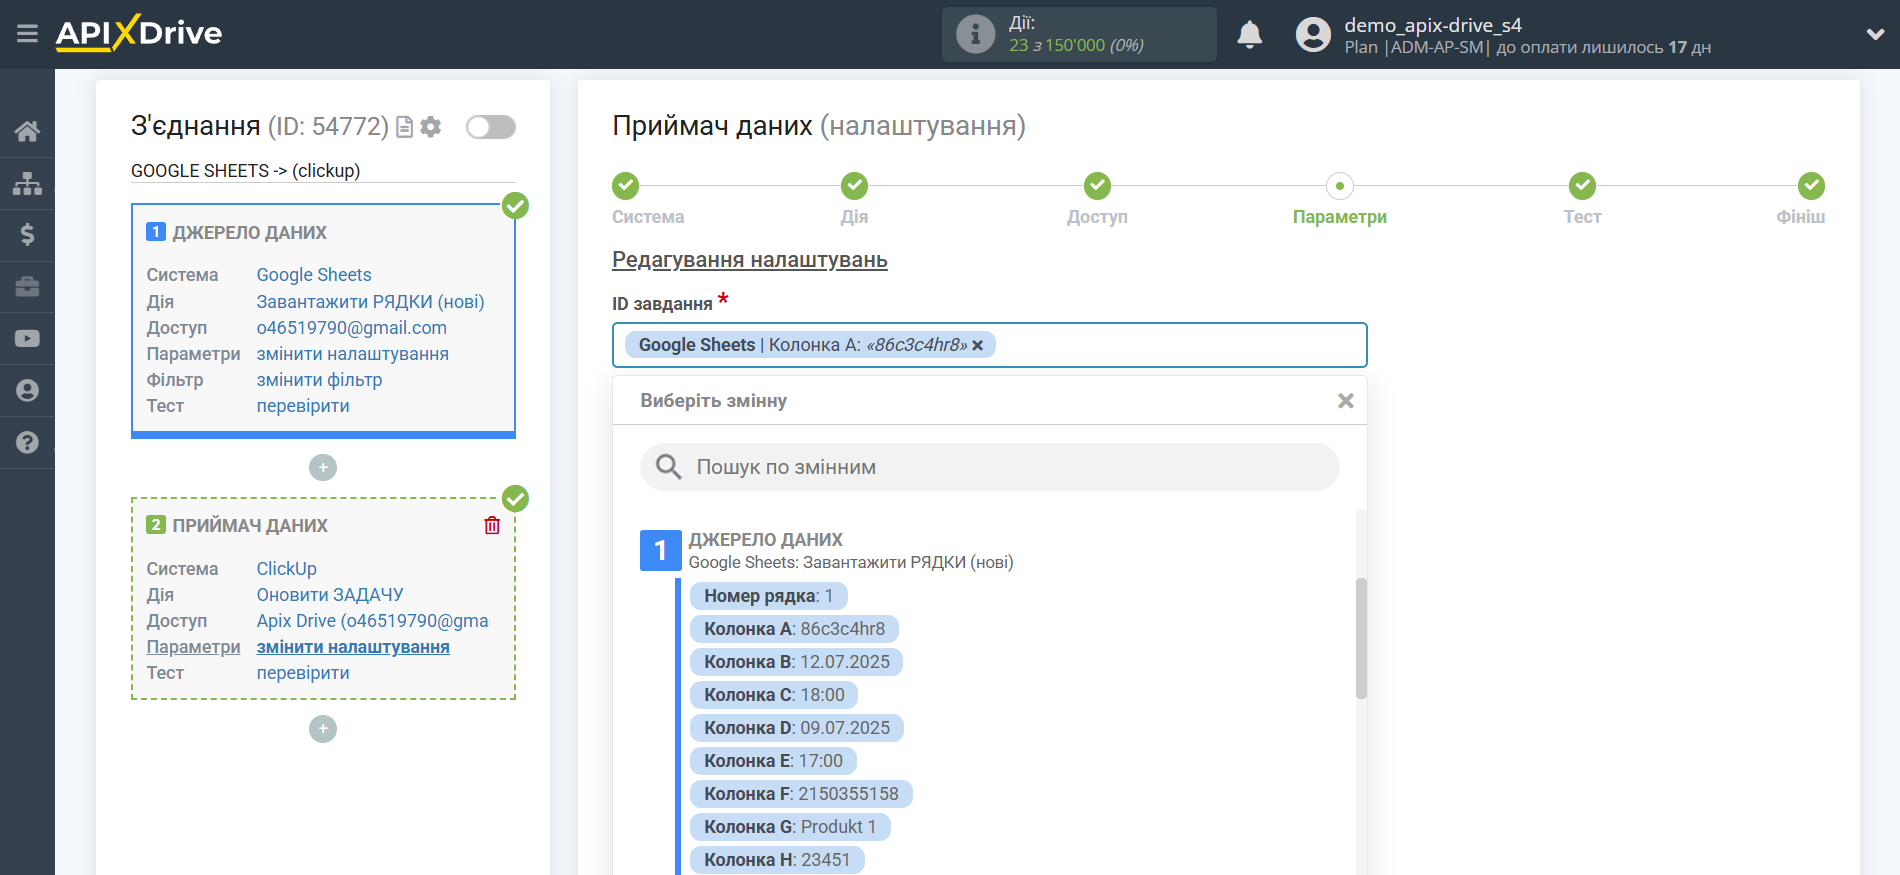Select variable Колонка B: 12.07.2025
The width and height of the screenshot is (1900, 875).
point(796,662)
